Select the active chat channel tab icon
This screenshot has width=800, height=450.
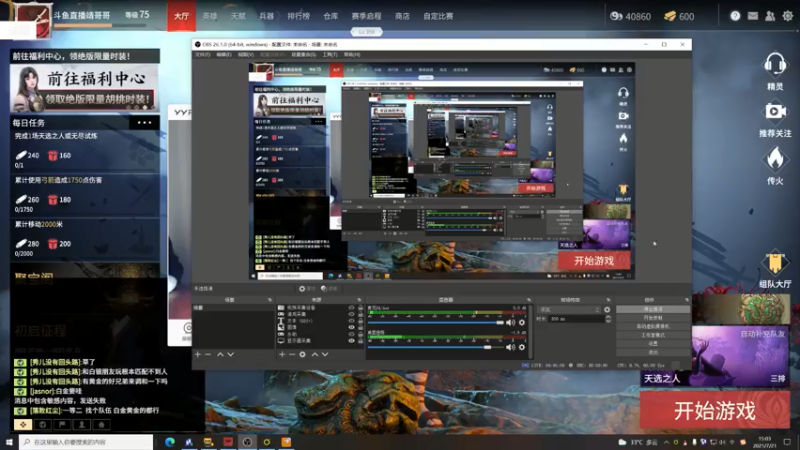coord(23,424)
